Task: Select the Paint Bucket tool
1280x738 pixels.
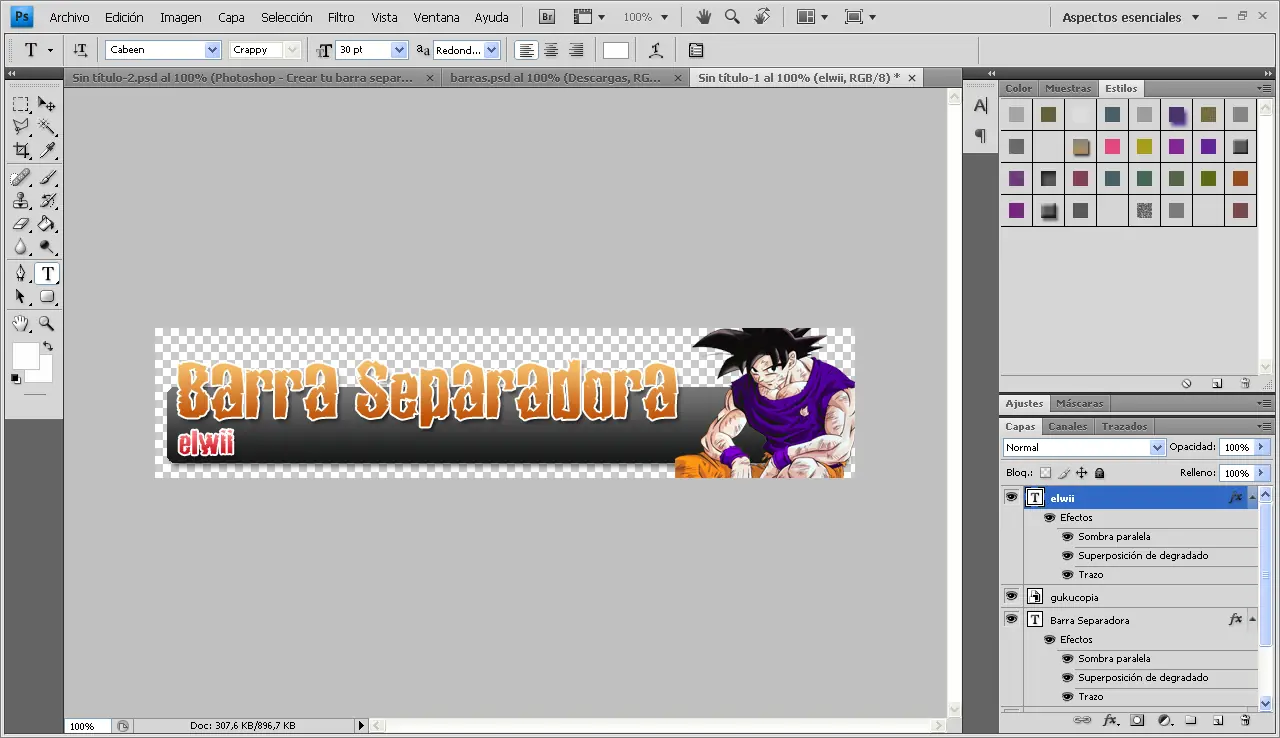Action: pos(47,224)
